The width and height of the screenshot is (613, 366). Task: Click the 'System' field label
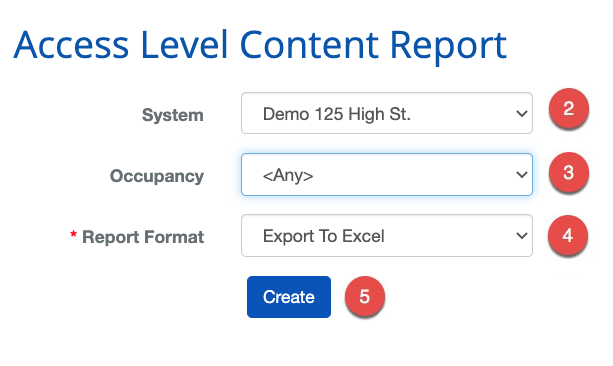pyautogui.click(x=172, y=115)
